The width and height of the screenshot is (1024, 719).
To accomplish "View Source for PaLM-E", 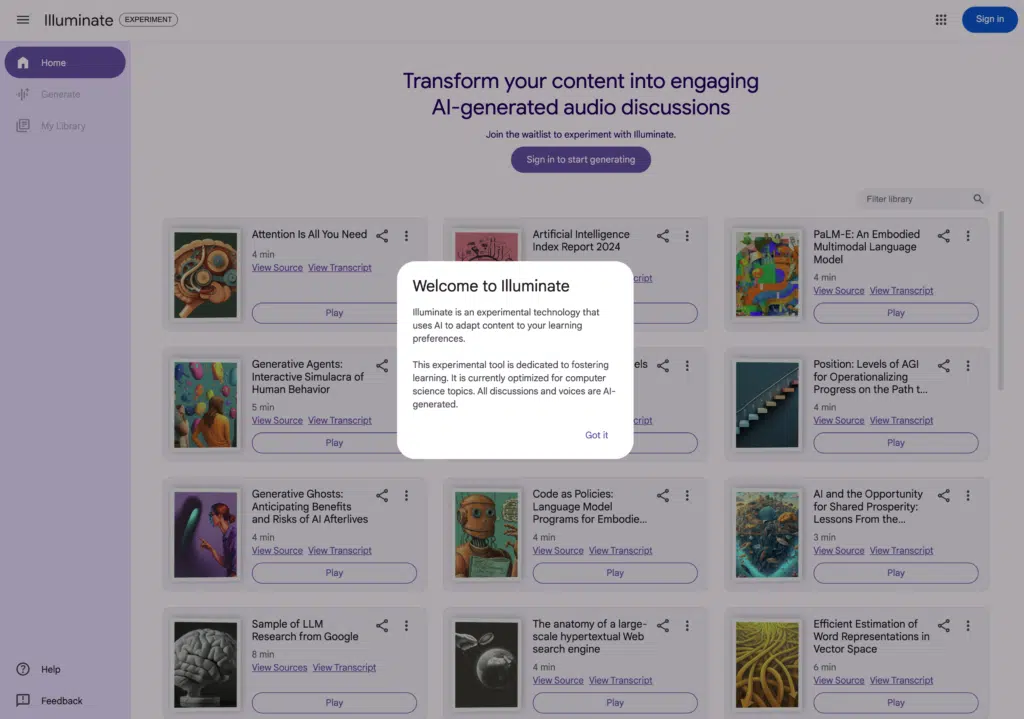I will click(839, 291).
